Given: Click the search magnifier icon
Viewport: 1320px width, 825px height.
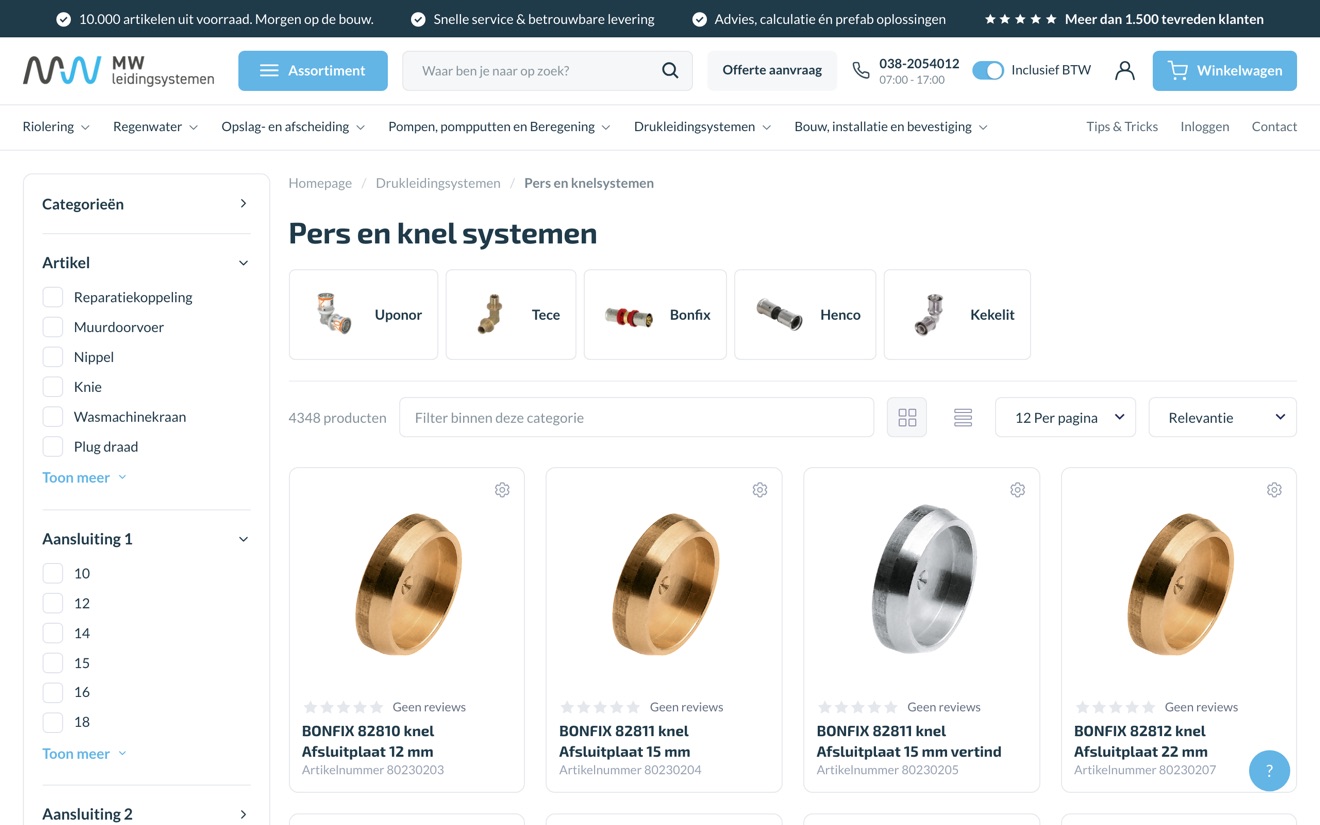Looking at the screenshot, I should click(670, 70).
